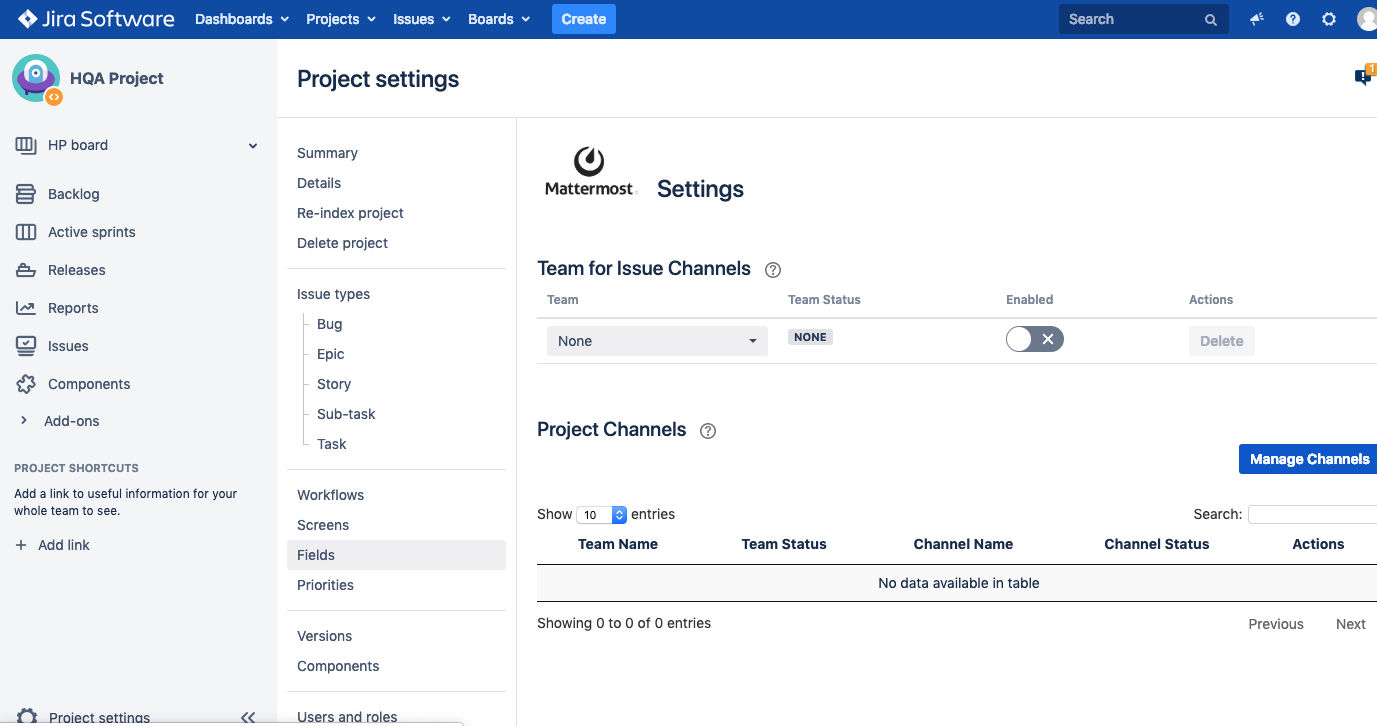The height and width of the screenshot is (726, 1377).
Task: Click the HQA Project avatar
Action: 36,78
